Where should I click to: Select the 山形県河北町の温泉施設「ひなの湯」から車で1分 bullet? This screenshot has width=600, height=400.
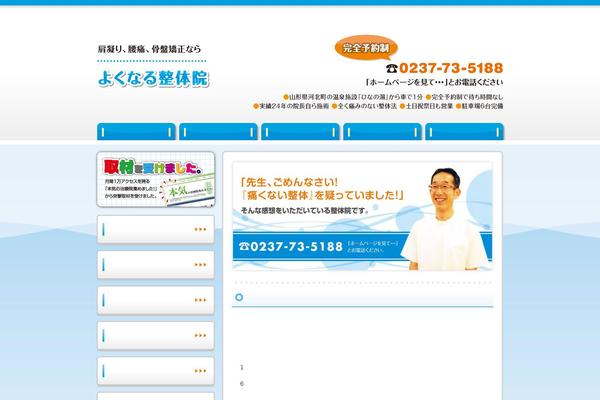[x=356, y=97]
